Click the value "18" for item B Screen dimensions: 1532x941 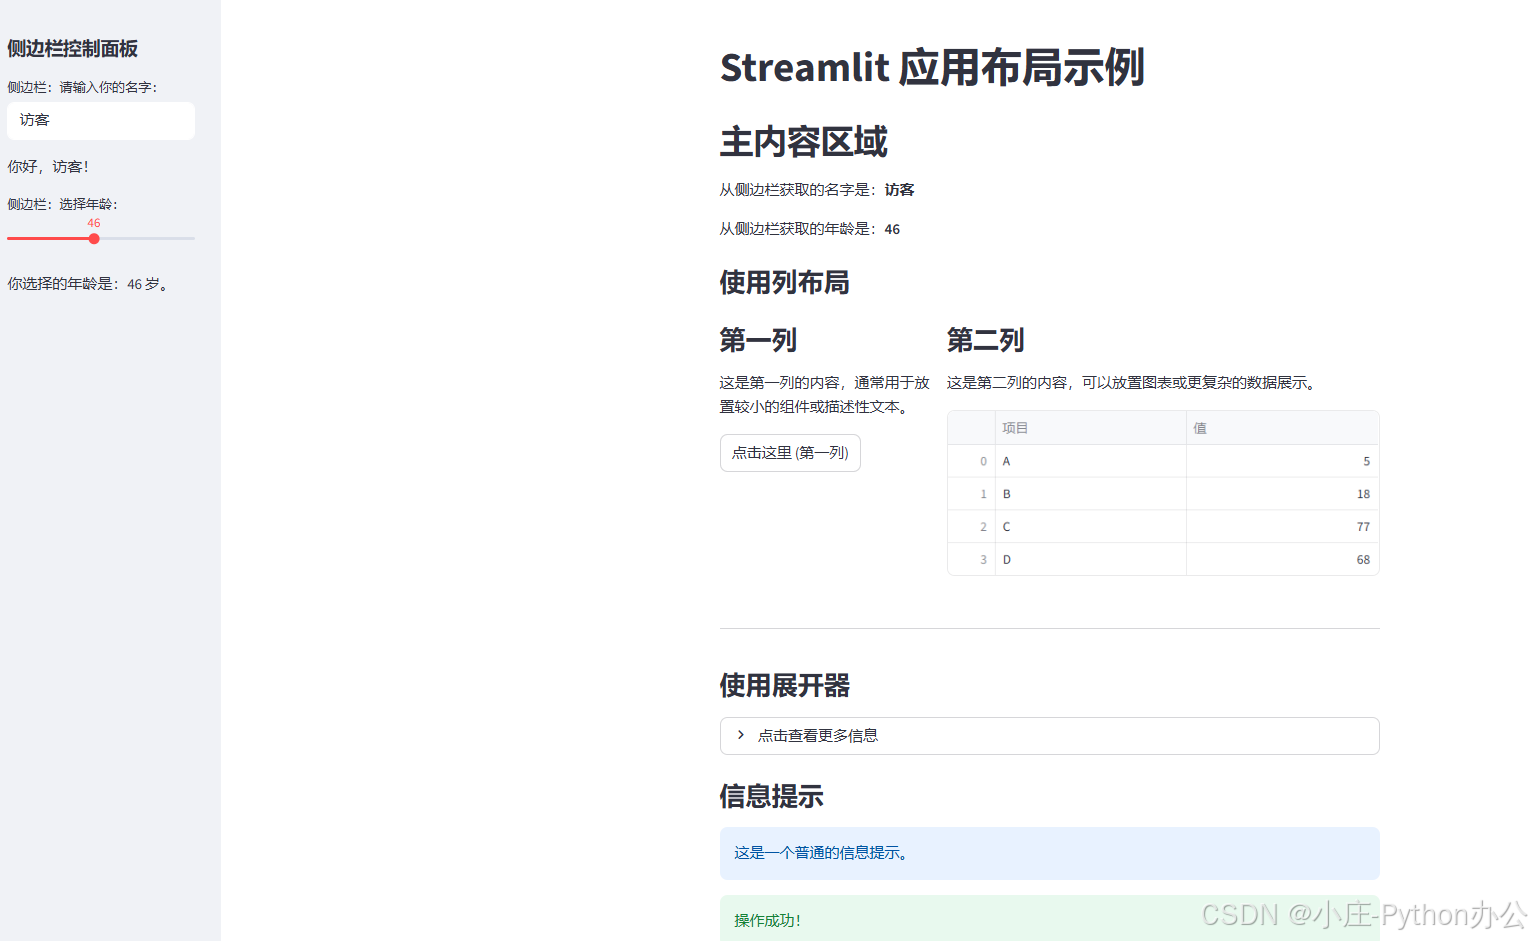1362,493
